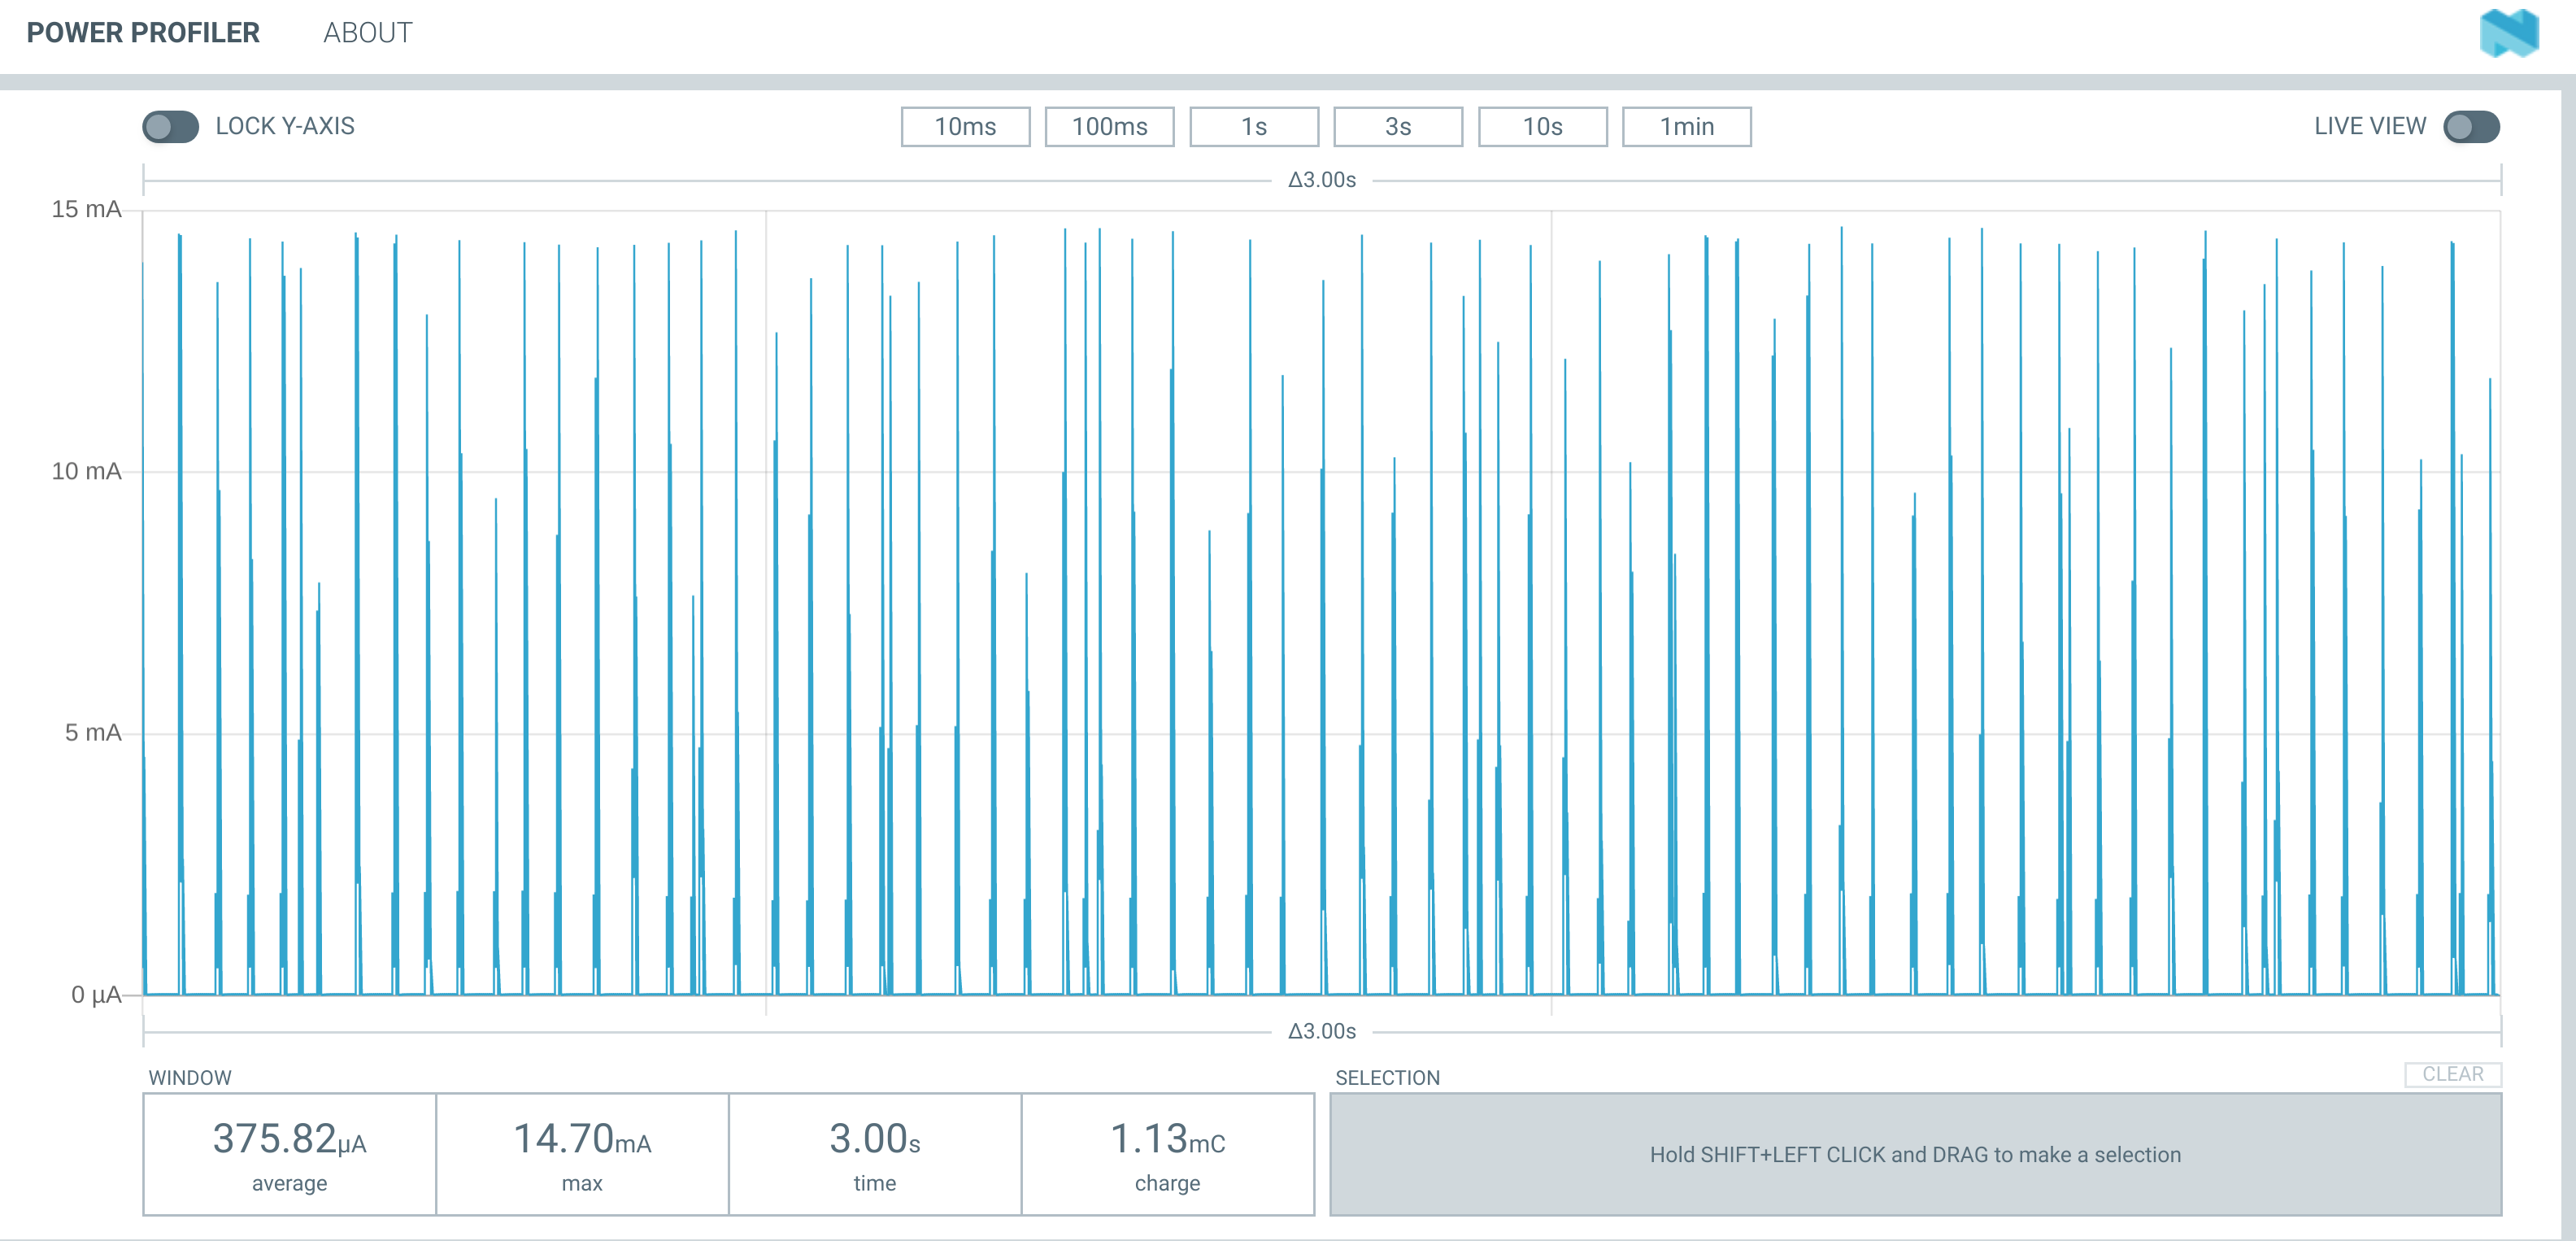This screenshot has width=2576, height=1241.
Task: Set the time window to 1s
Action: tap(1254, 127)
